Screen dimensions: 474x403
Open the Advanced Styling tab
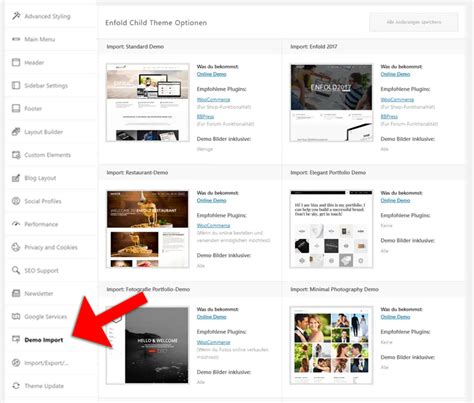point(52,16)
